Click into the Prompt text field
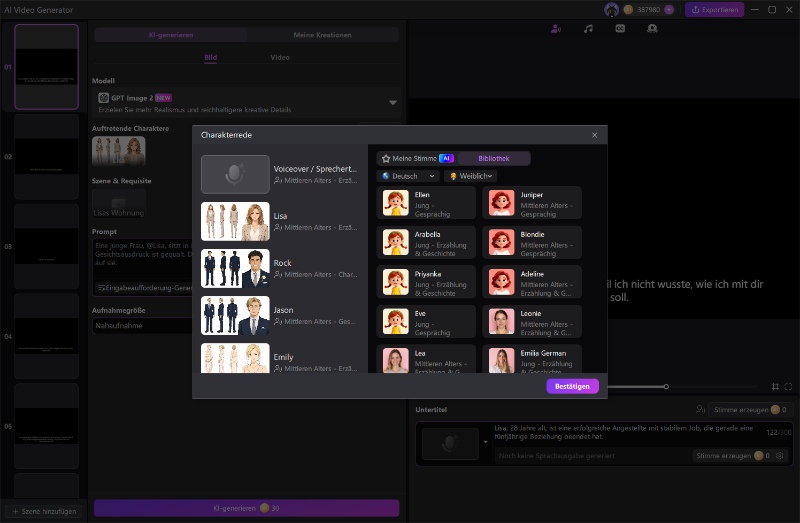 click(143, 260)
